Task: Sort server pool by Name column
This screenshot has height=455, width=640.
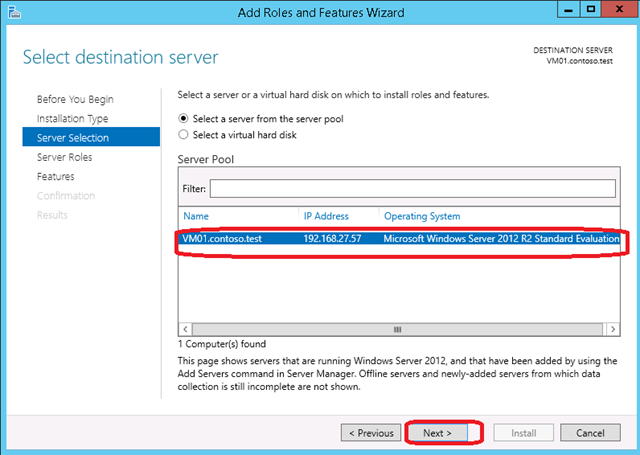Action: (196, 216)
